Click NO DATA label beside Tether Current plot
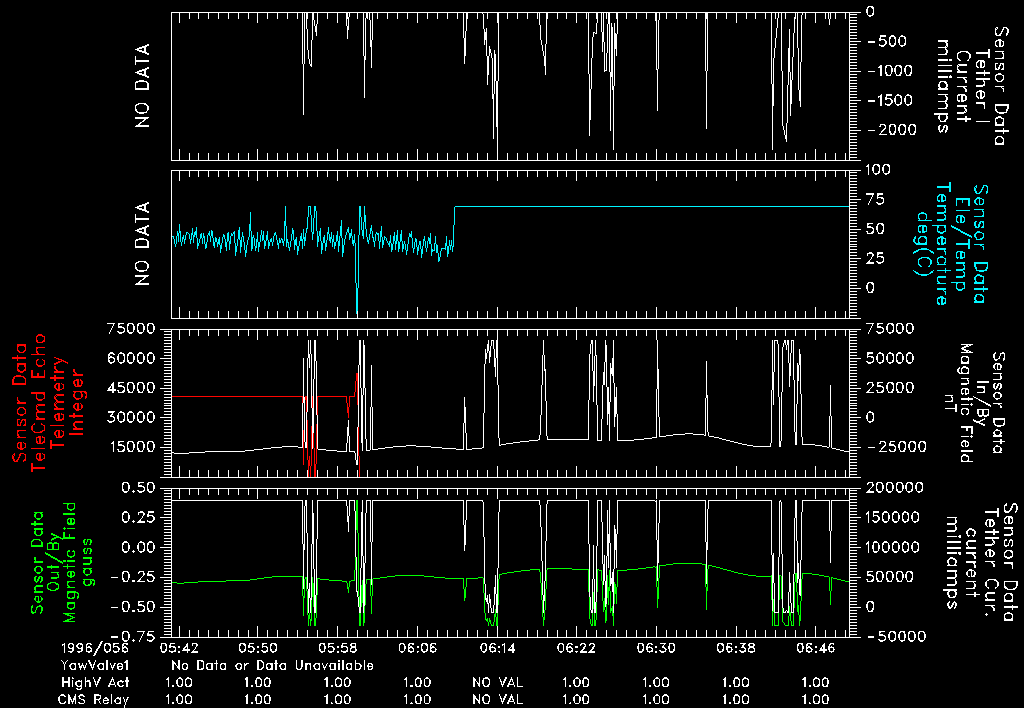 [x=144, y=86]
